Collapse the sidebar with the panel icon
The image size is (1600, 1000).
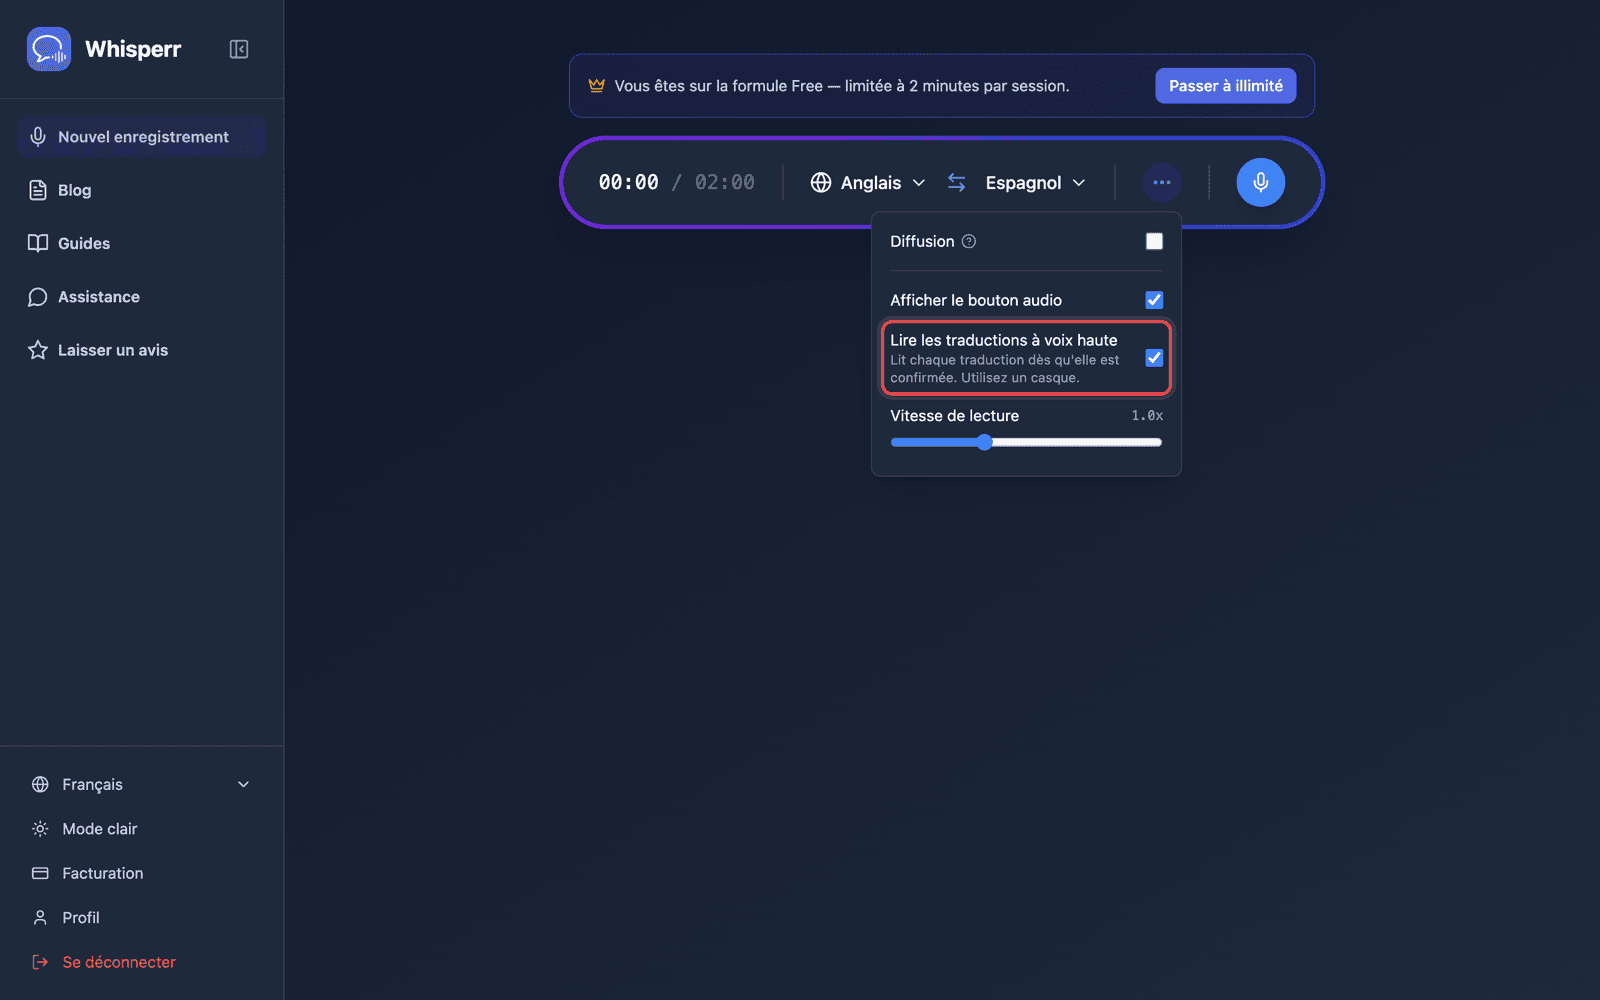click(239, 49)
